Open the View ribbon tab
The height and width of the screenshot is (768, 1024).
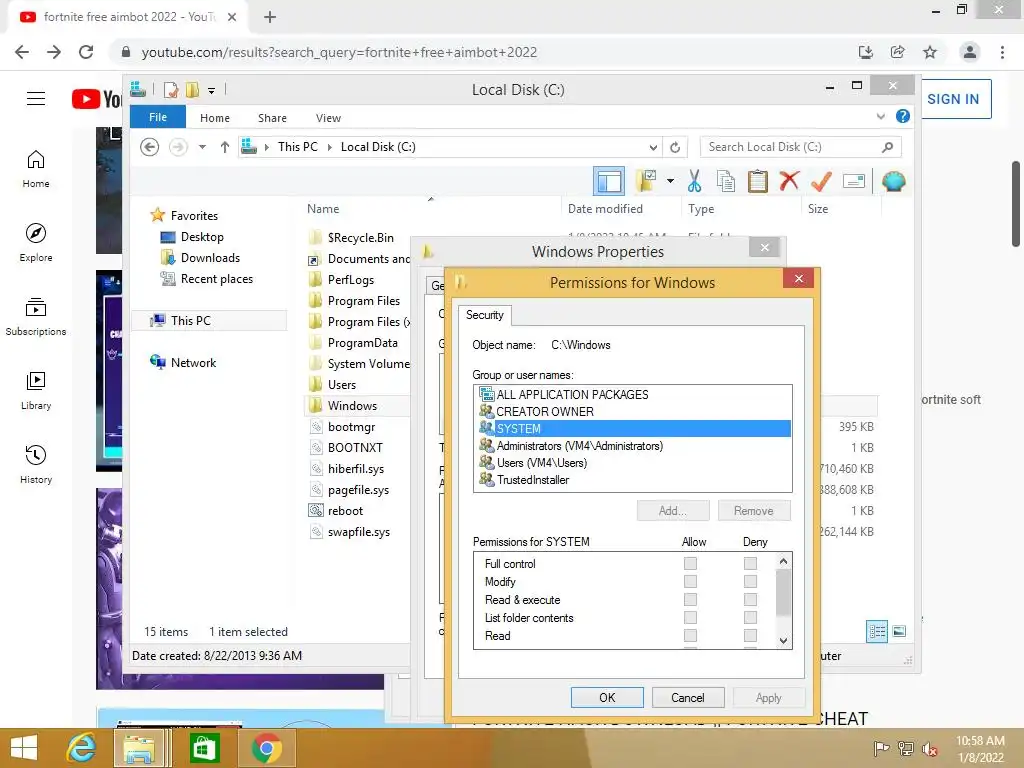328,118
